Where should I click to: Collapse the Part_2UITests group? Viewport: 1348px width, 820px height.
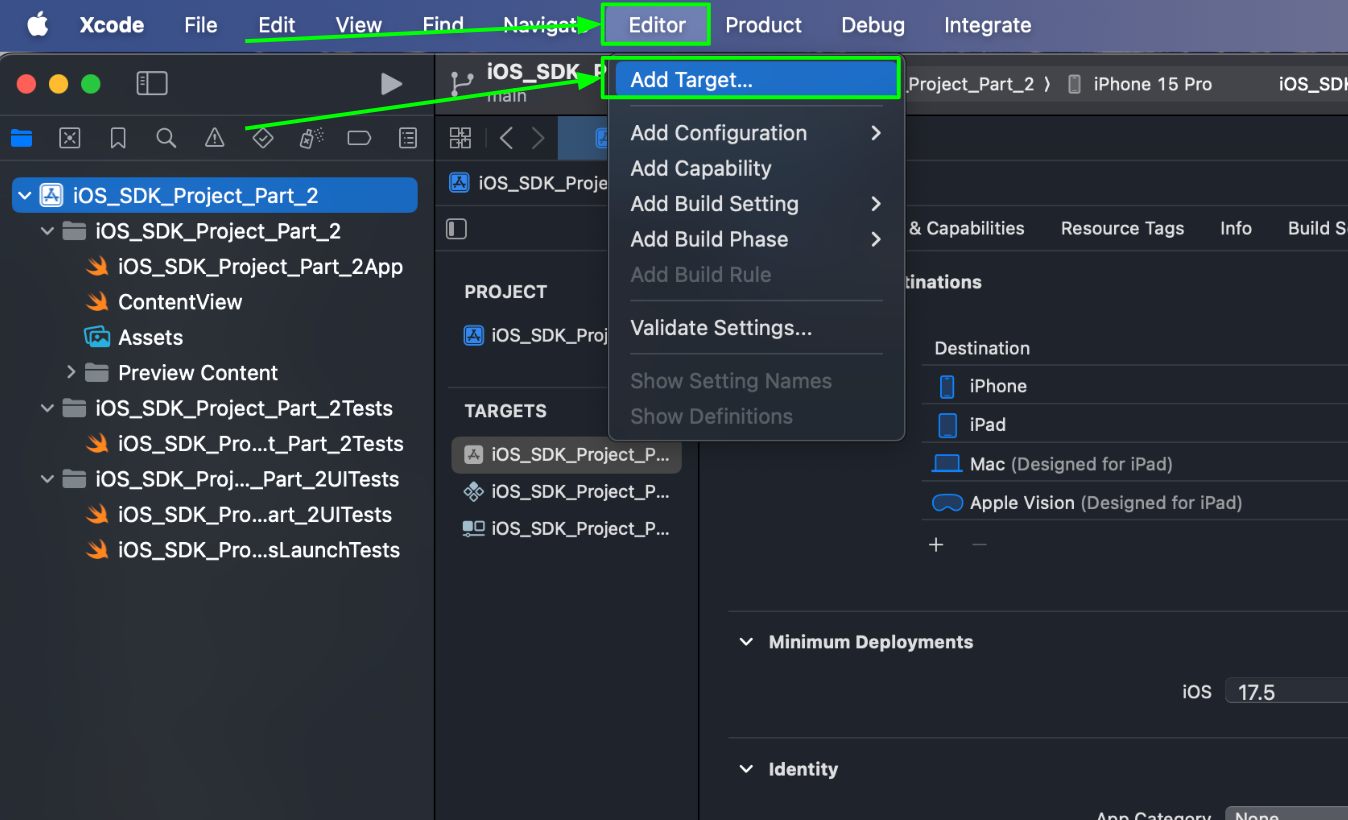pos(47,479)
